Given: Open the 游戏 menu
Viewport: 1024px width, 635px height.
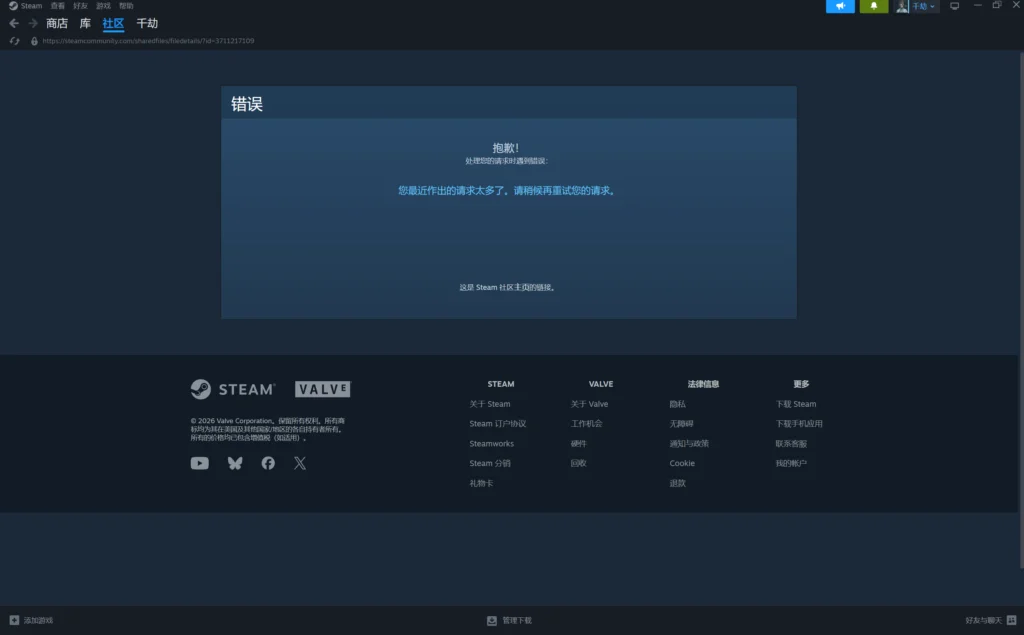Looking at the screenshot, I should [103, 6].
